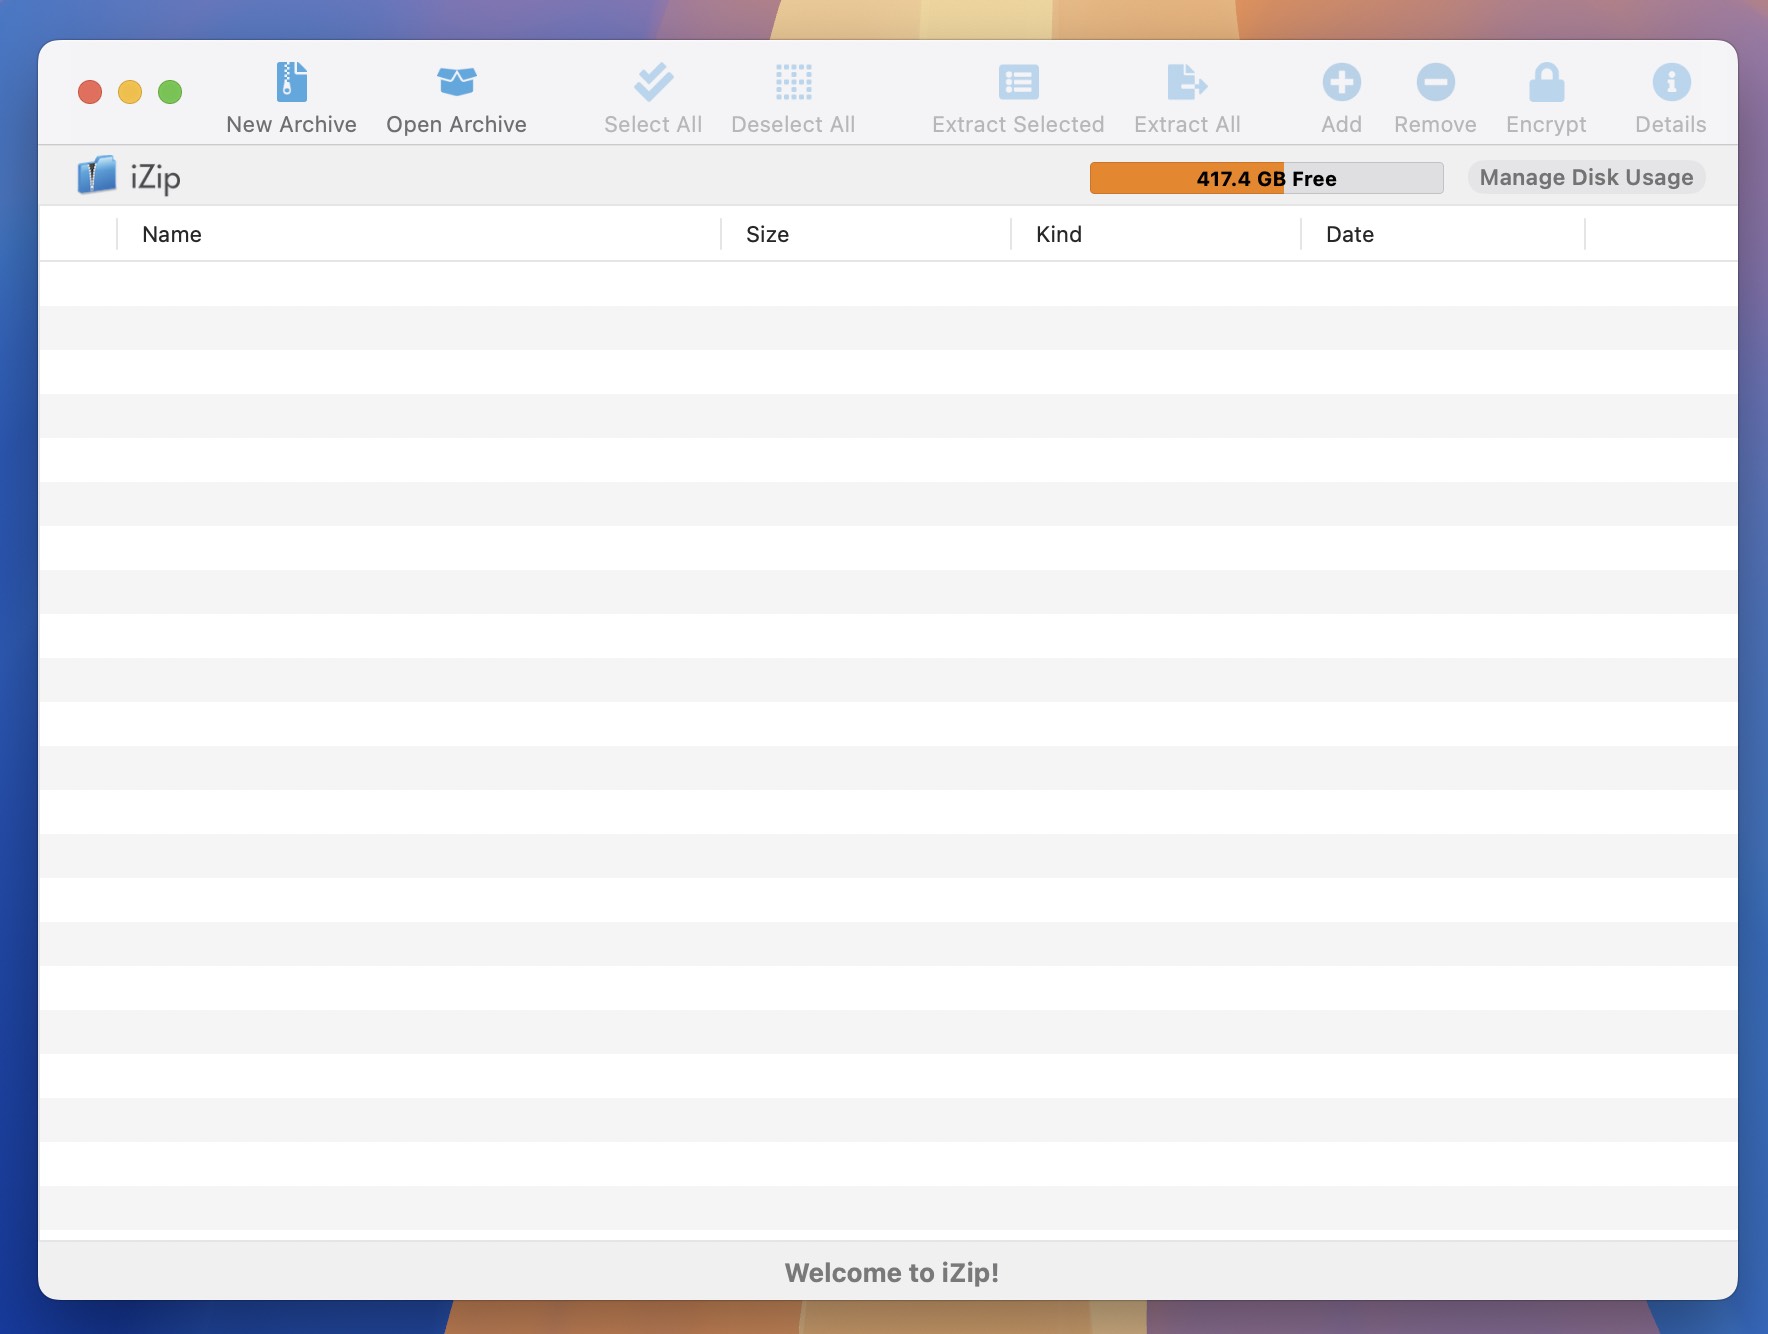Viewport: 1768px width, 1334px height.
Task: Open Manage Disk Usage
Action: 1585,177
